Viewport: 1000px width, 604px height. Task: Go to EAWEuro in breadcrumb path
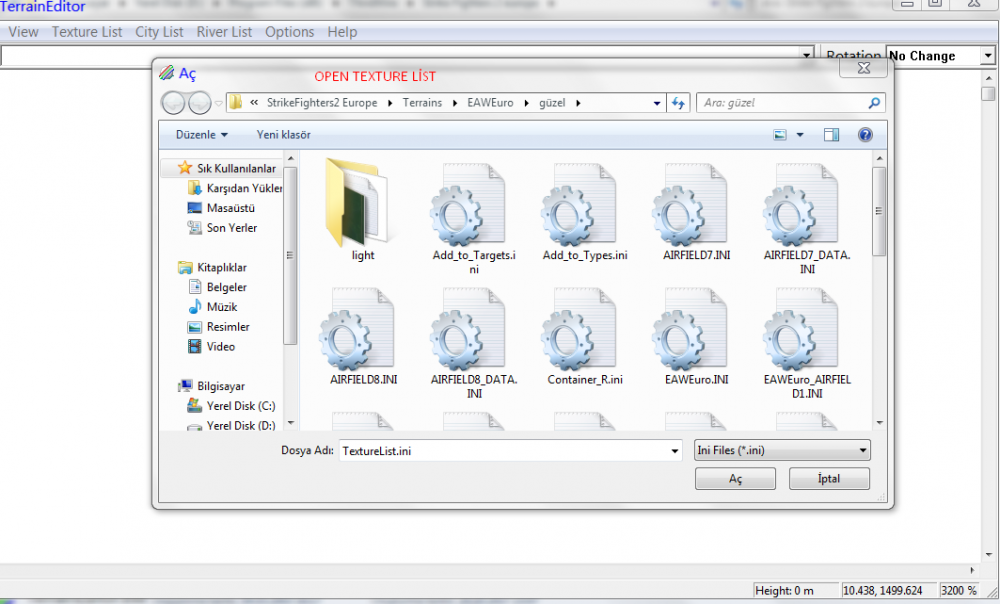click(x=490, y=103)
